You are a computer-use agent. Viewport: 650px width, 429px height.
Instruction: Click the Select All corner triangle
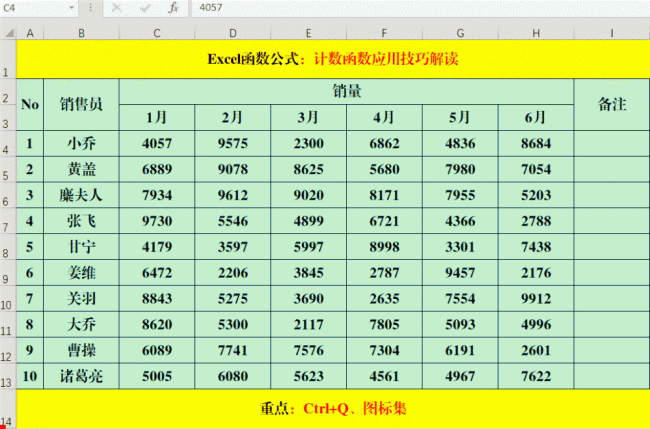pos(9,33)
